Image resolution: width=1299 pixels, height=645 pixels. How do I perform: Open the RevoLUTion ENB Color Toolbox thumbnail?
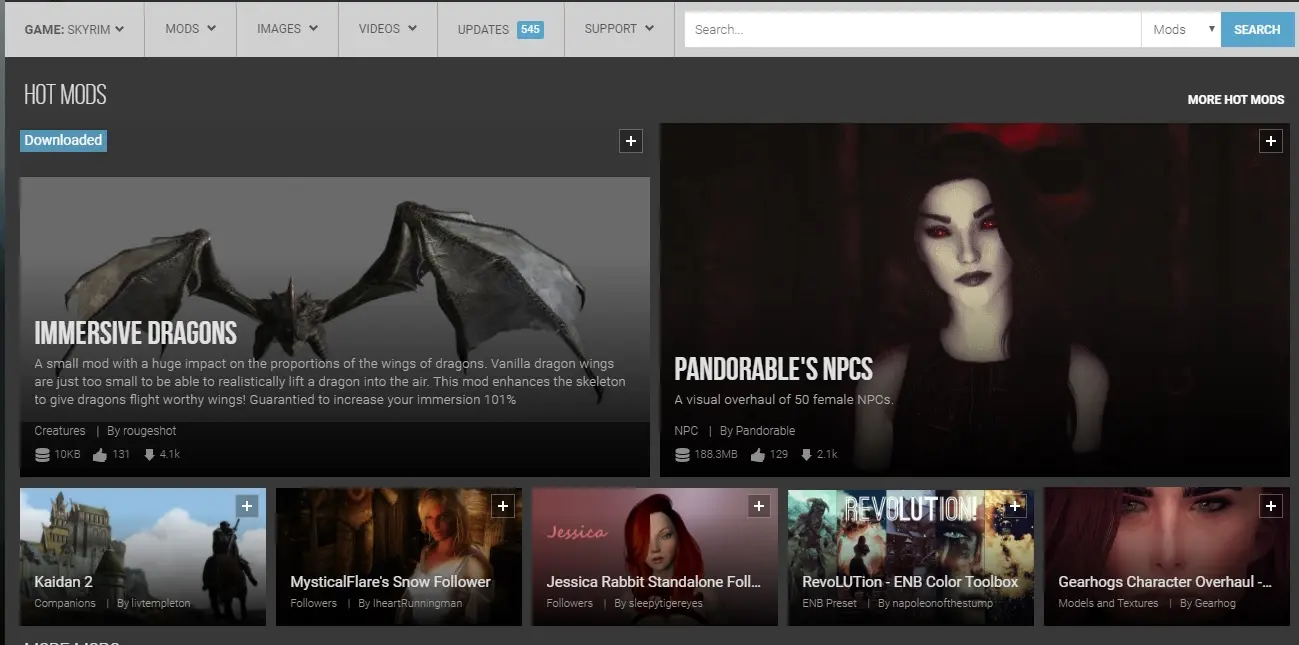click(911, 557)
